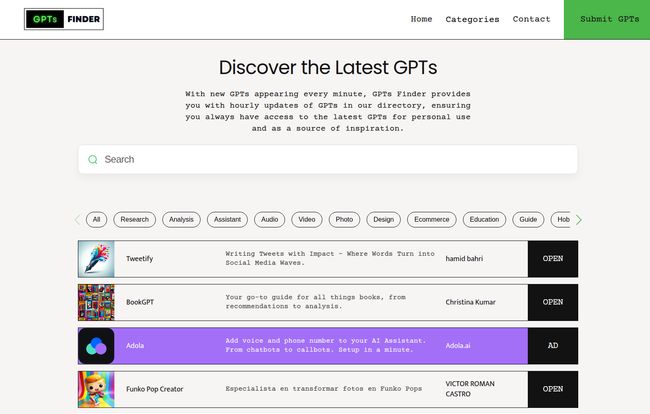Click the BookGPT description text
The image size is (650, 414).
[315, 302]
